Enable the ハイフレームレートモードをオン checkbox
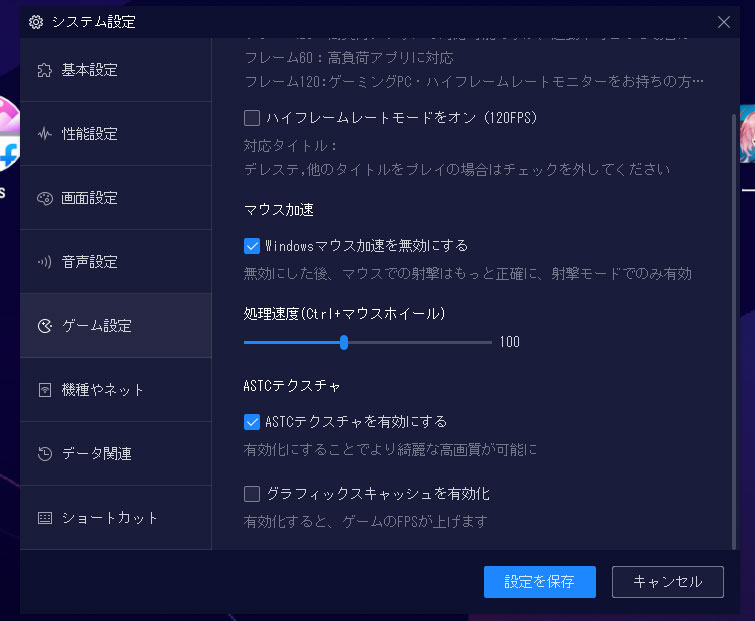This screenshot has width=755, height=621. 252,118
